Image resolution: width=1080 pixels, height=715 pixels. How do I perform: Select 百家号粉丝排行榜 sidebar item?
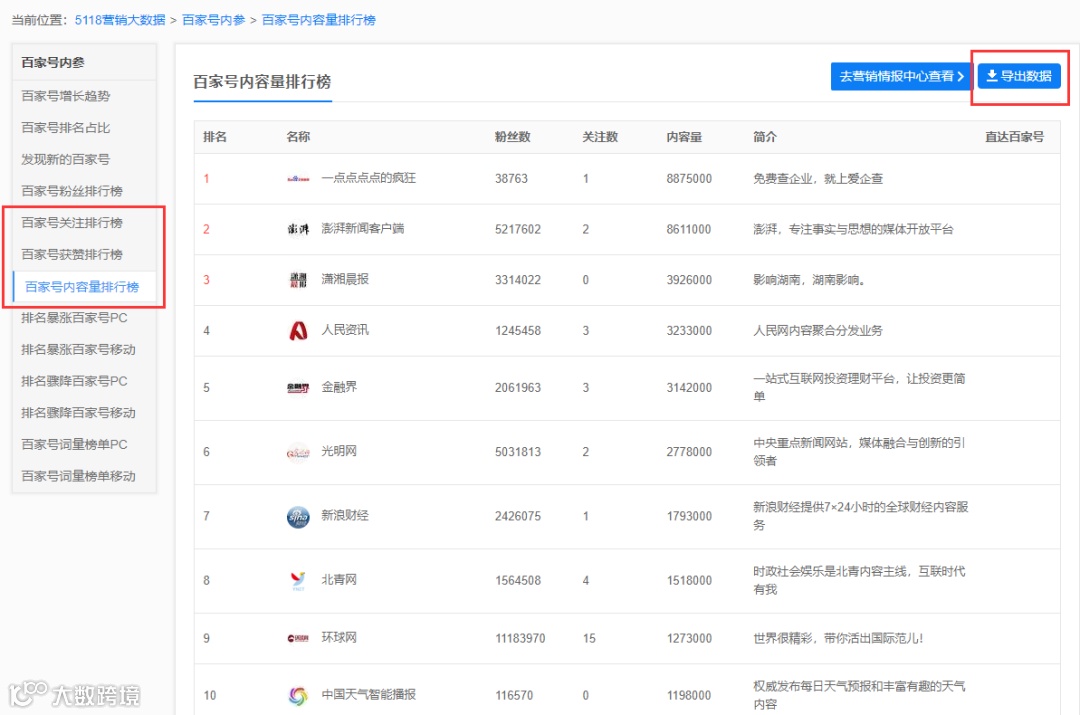pos(72,191)
